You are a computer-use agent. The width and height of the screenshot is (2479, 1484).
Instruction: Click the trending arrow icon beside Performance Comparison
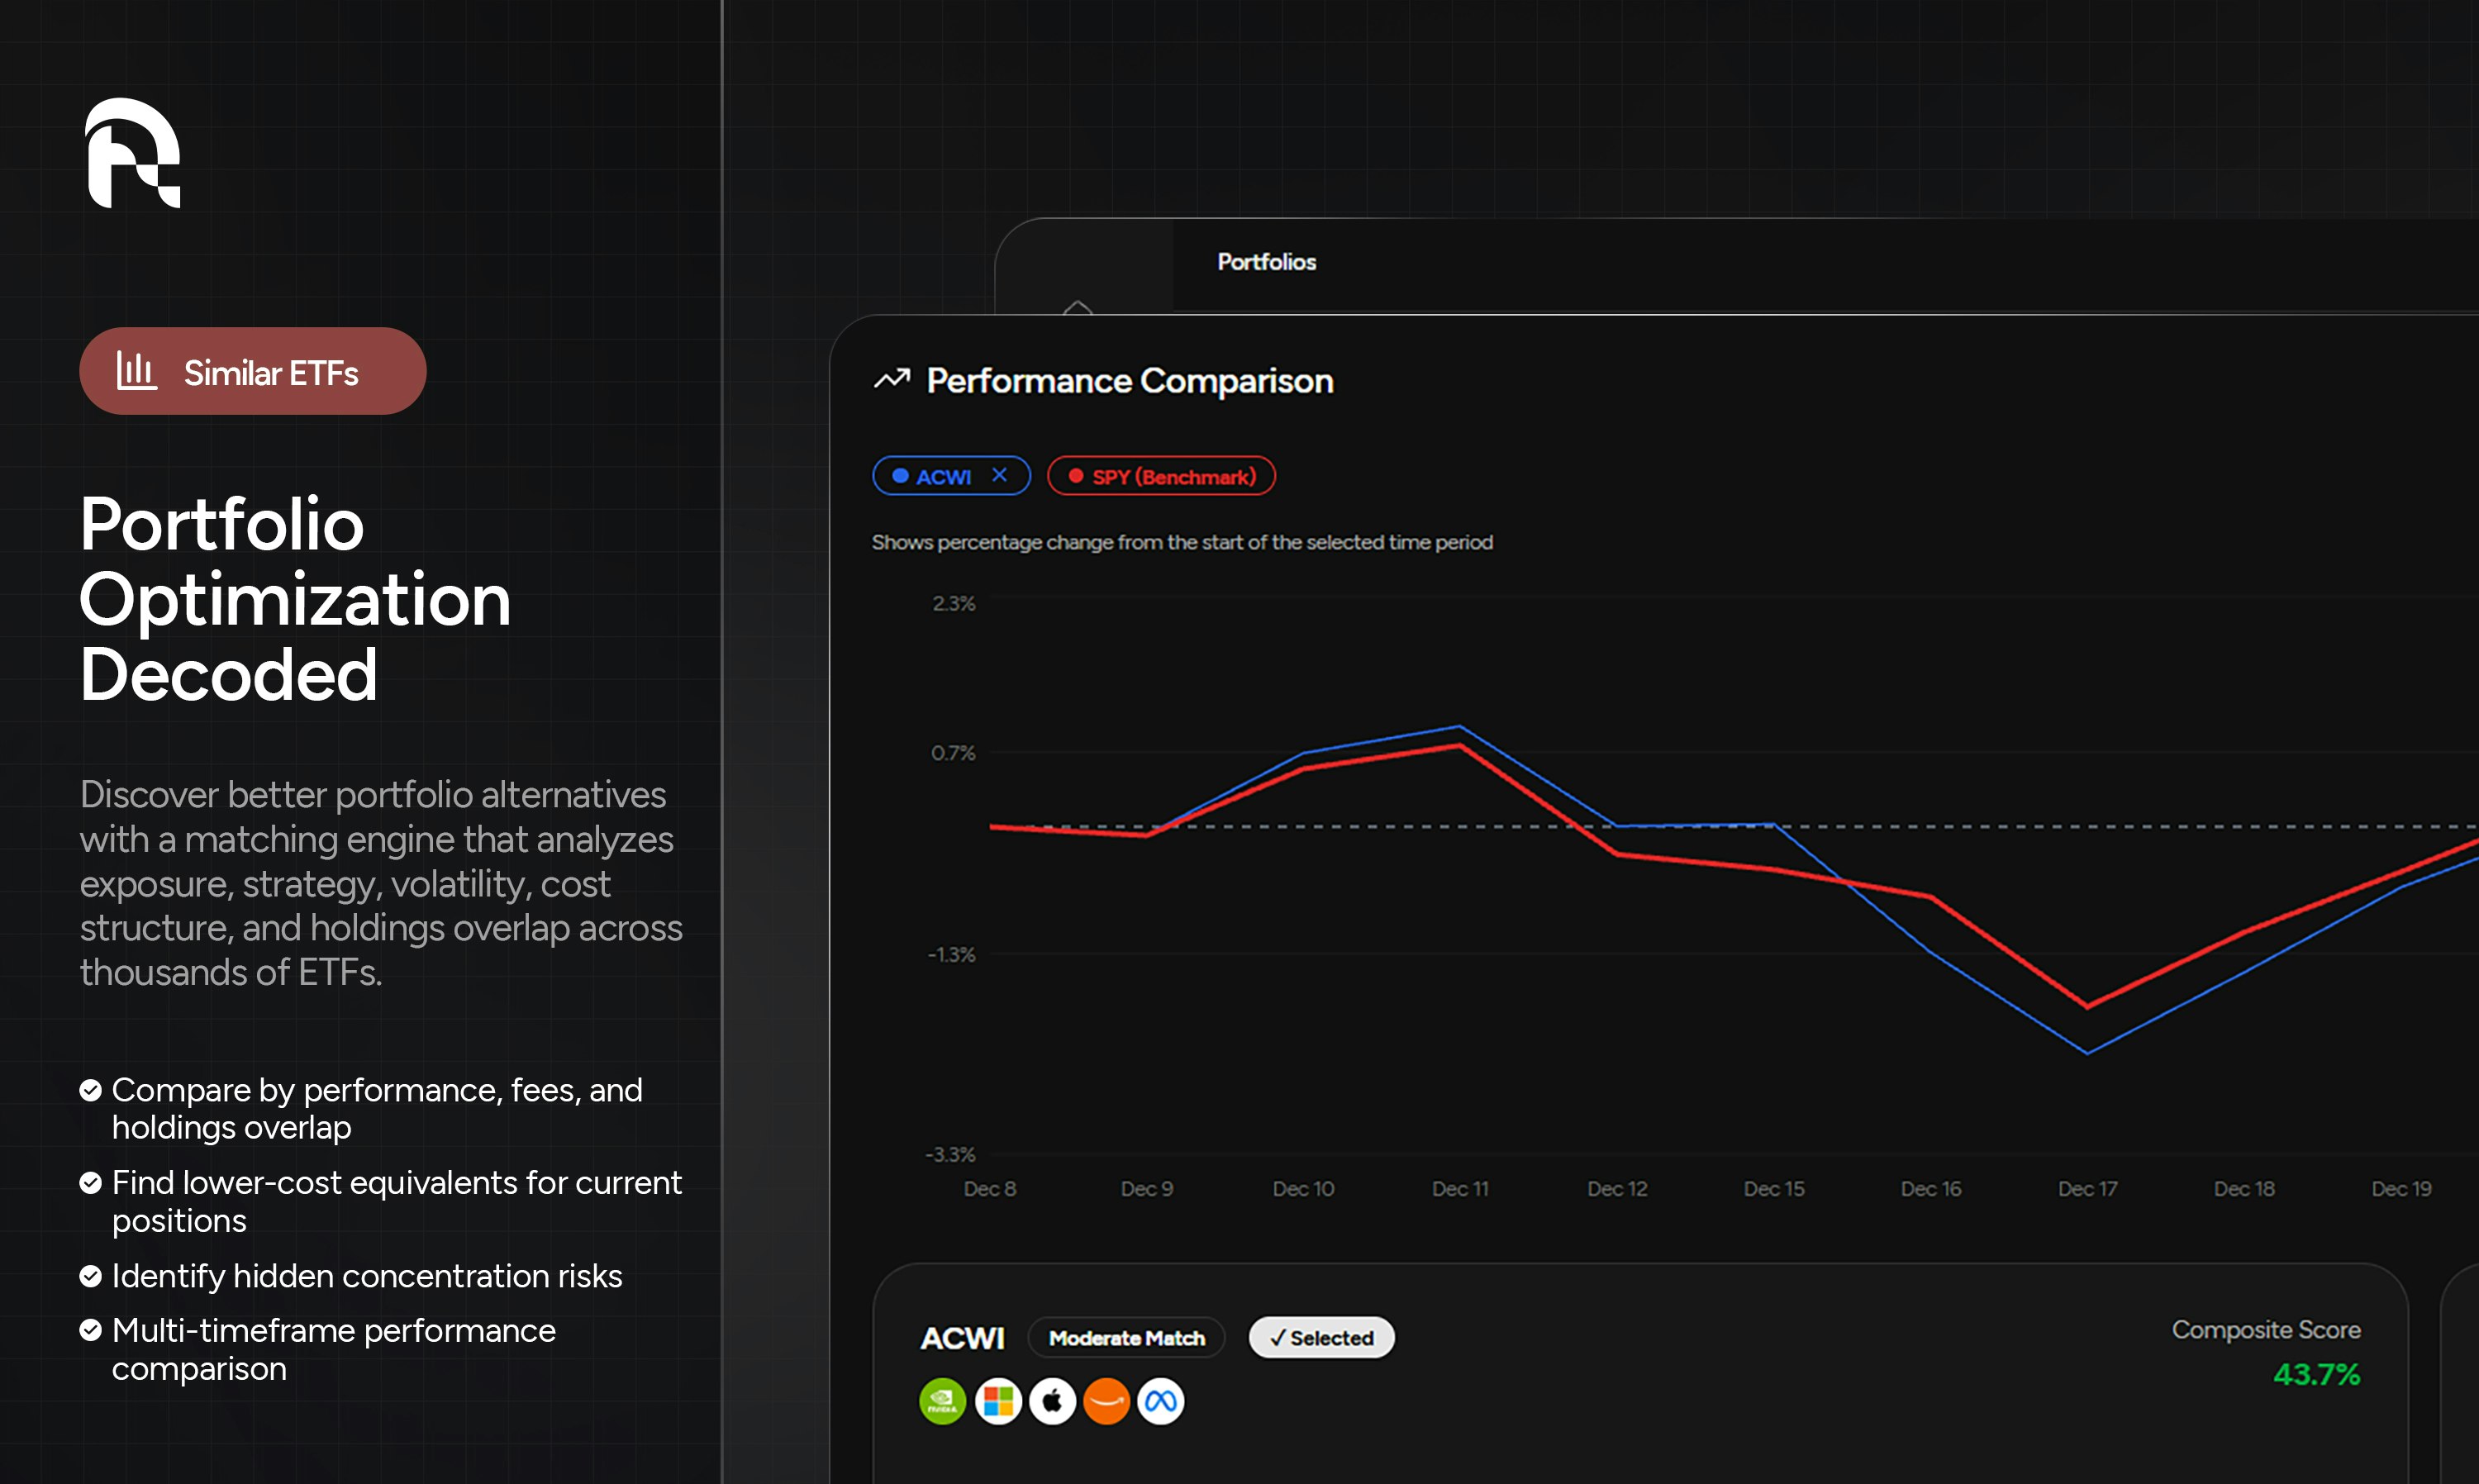[x=892, y=379]
